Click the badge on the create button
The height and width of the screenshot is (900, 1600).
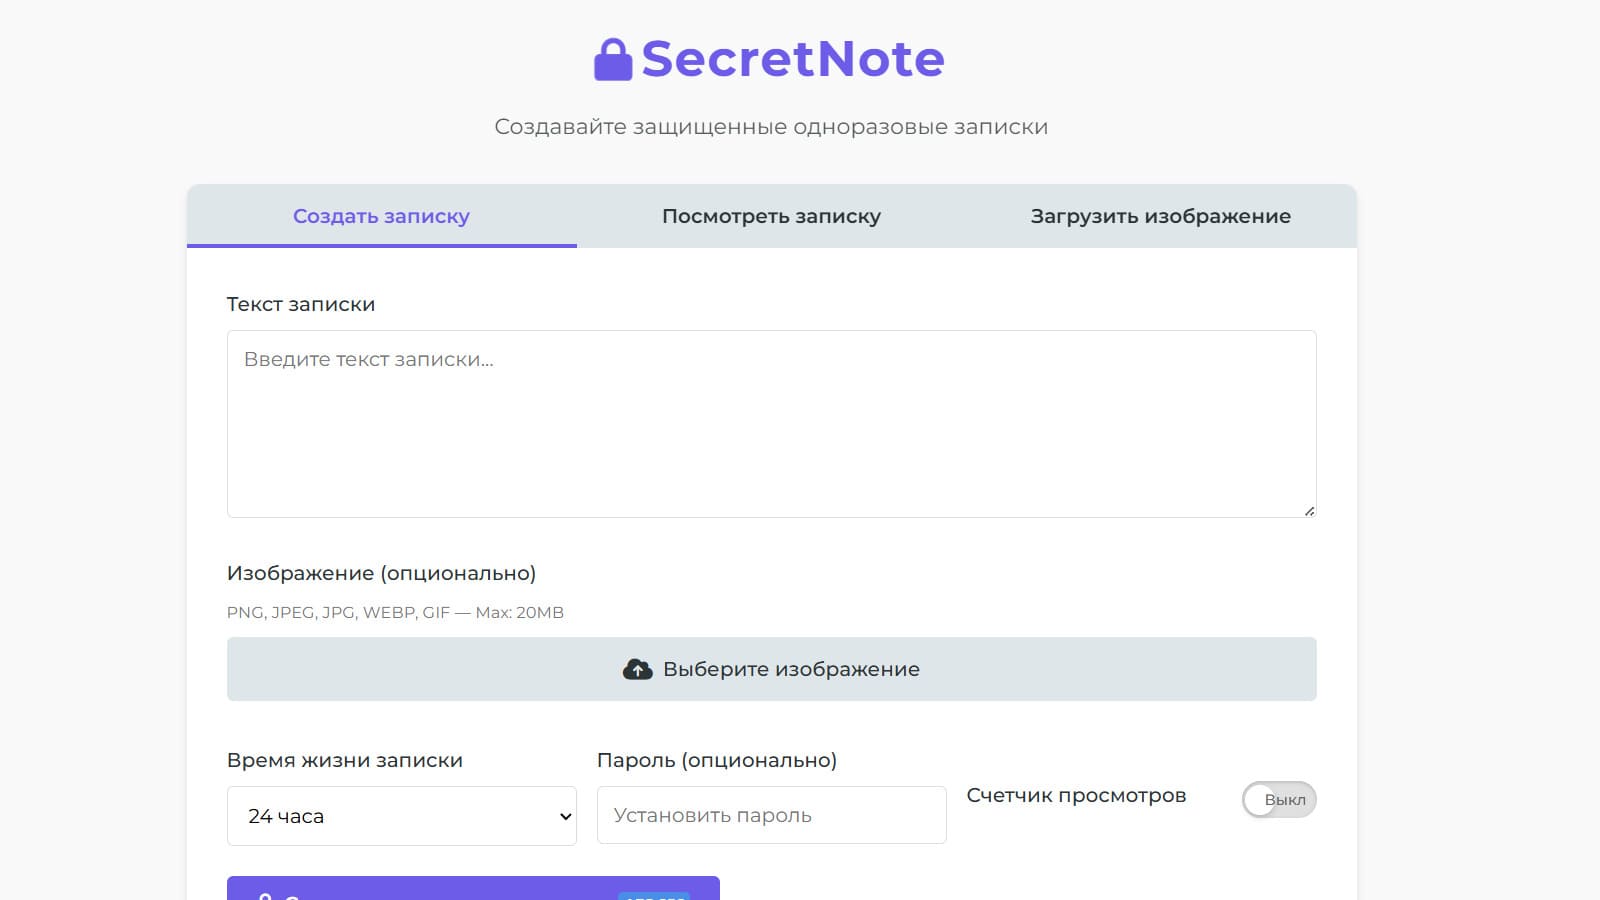tap(655, 897)
